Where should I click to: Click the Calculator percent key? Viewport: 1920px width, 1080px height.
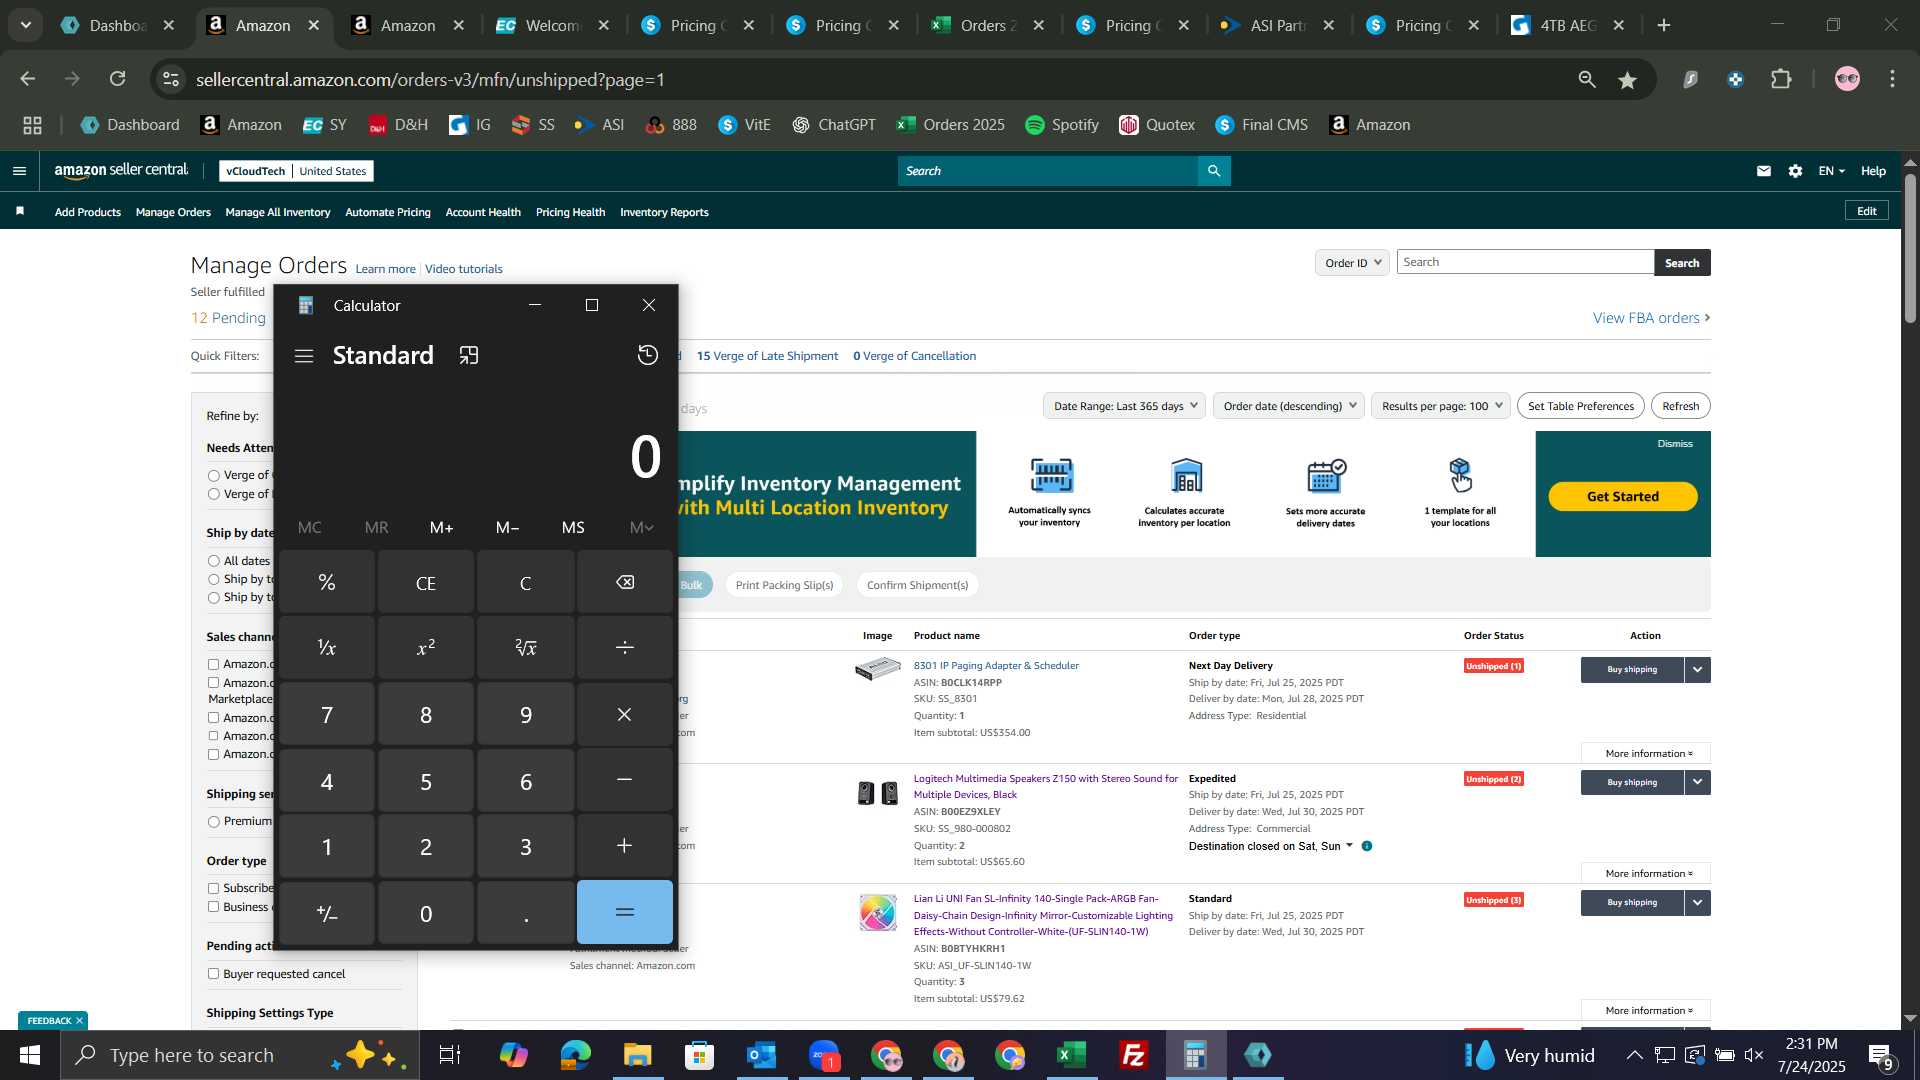coord(327,582)
